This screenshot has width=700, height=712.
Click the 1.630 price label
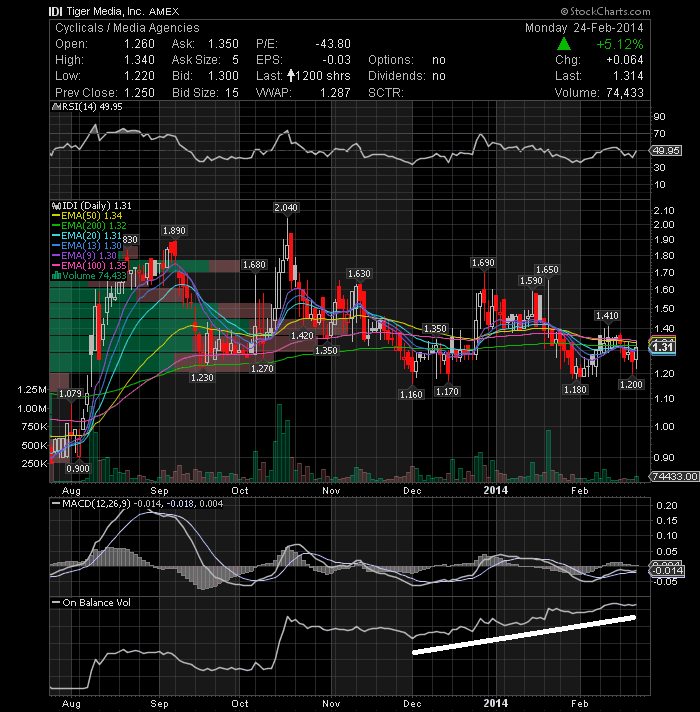pos(359,274)
